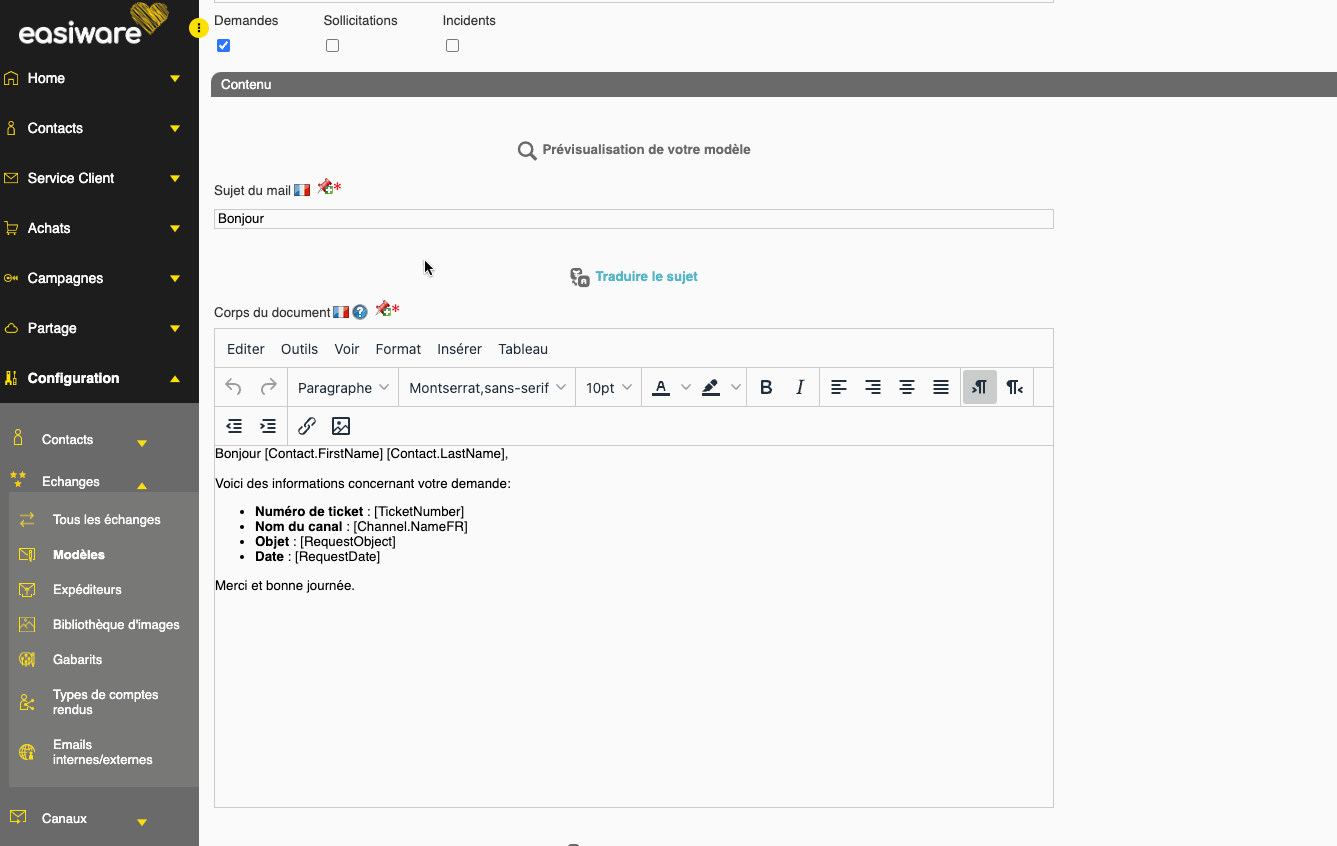Uncheck the Demandes checkbox
The width and height of the screenshot is (1337, 846).
pyautogui.click(x=224, y=46)
